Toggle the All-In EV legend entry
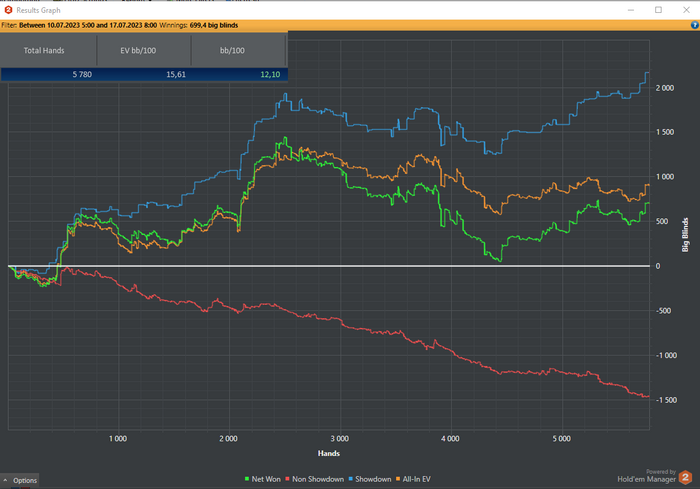This screenshot has width=700, height=489. point(413,479)
